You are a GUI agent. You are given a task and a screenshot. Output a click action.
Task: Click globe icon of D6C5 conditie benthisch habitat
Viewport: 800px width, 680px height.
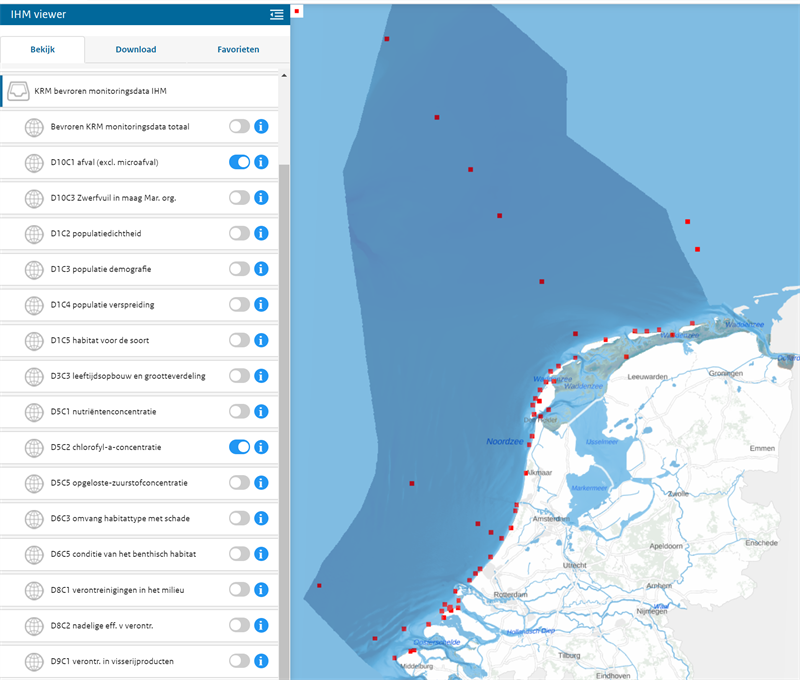click(x=34, y=555)
